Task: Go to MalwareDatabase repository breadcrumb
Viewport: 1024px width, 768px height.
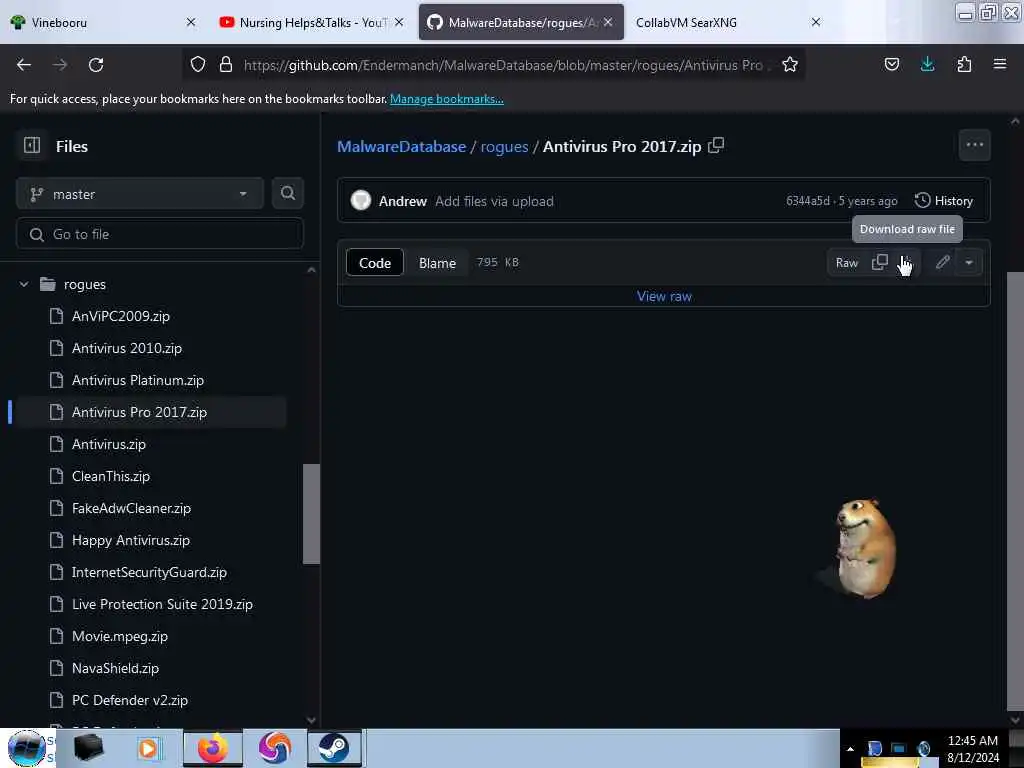Action: pos(402,146)
